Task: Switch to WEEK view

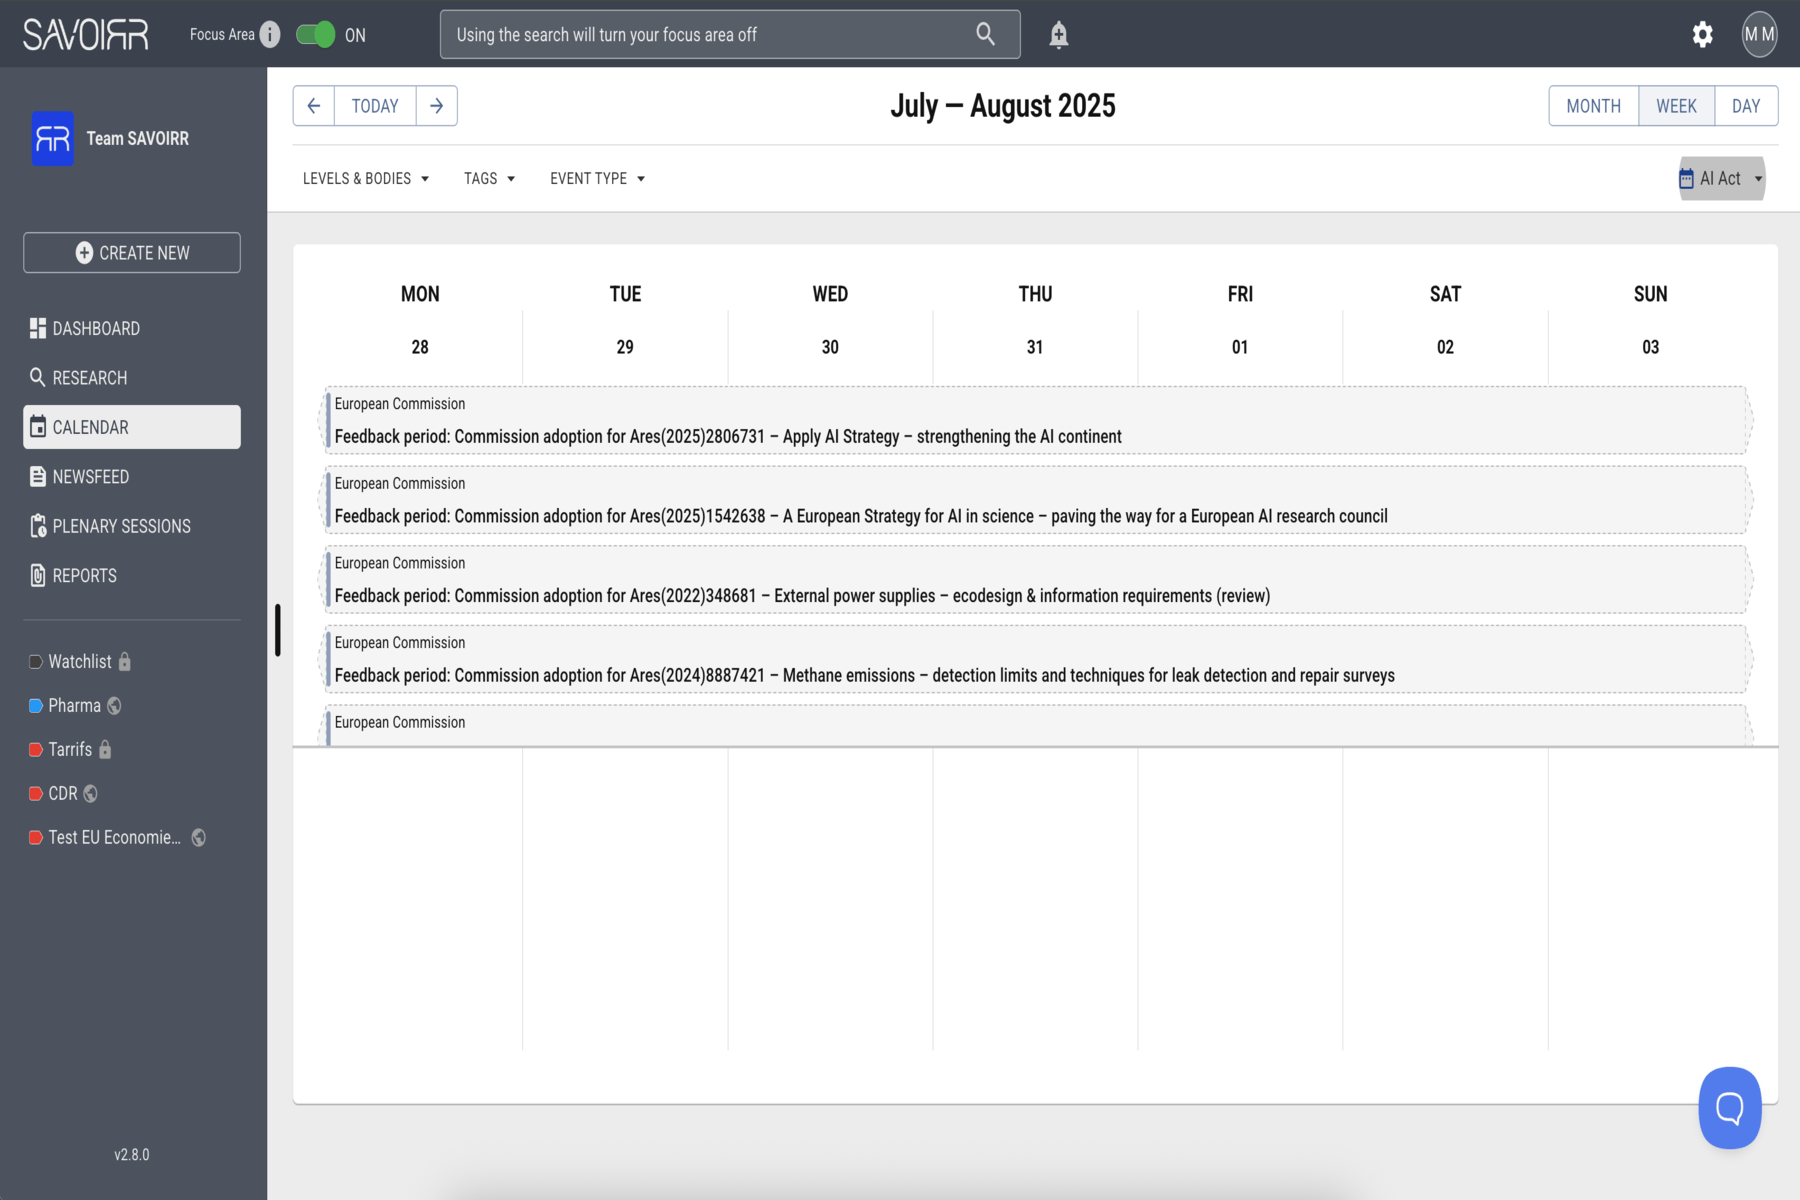Action: pyautogui.click(x=1677, y=106)
